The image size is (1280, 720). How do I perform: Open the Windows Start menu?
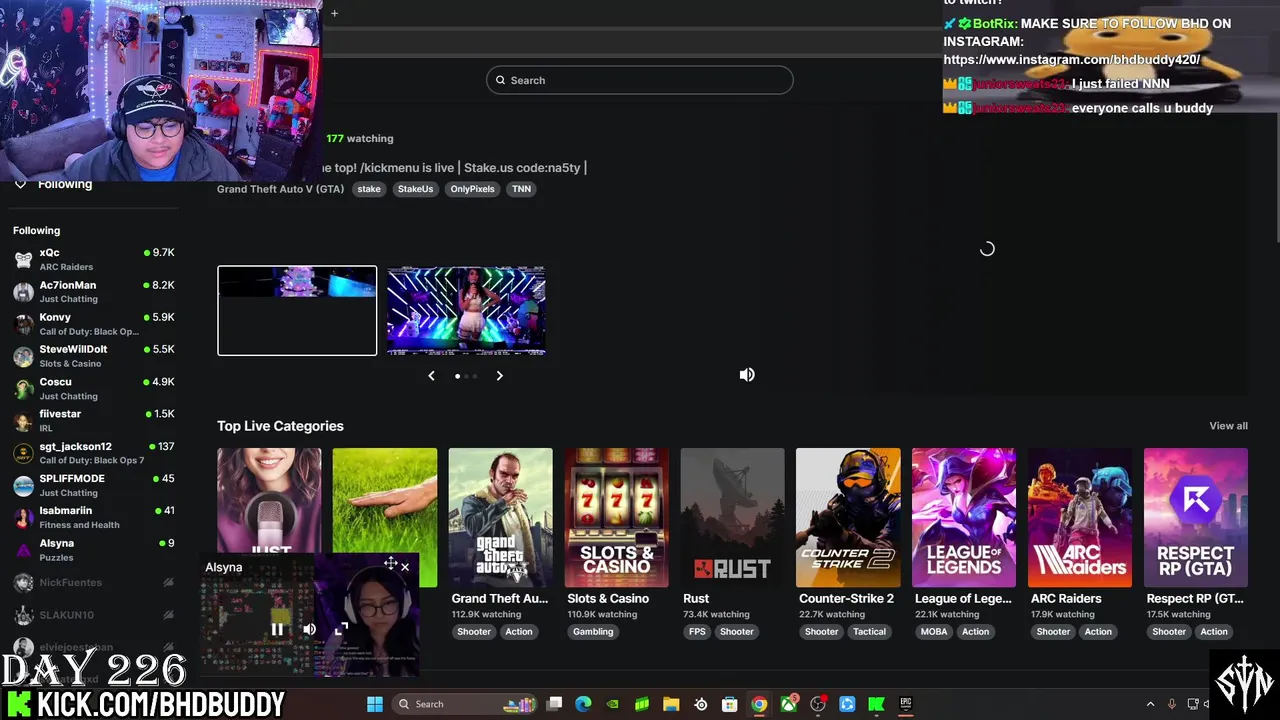pyautogui.click(x=375, y=704)
